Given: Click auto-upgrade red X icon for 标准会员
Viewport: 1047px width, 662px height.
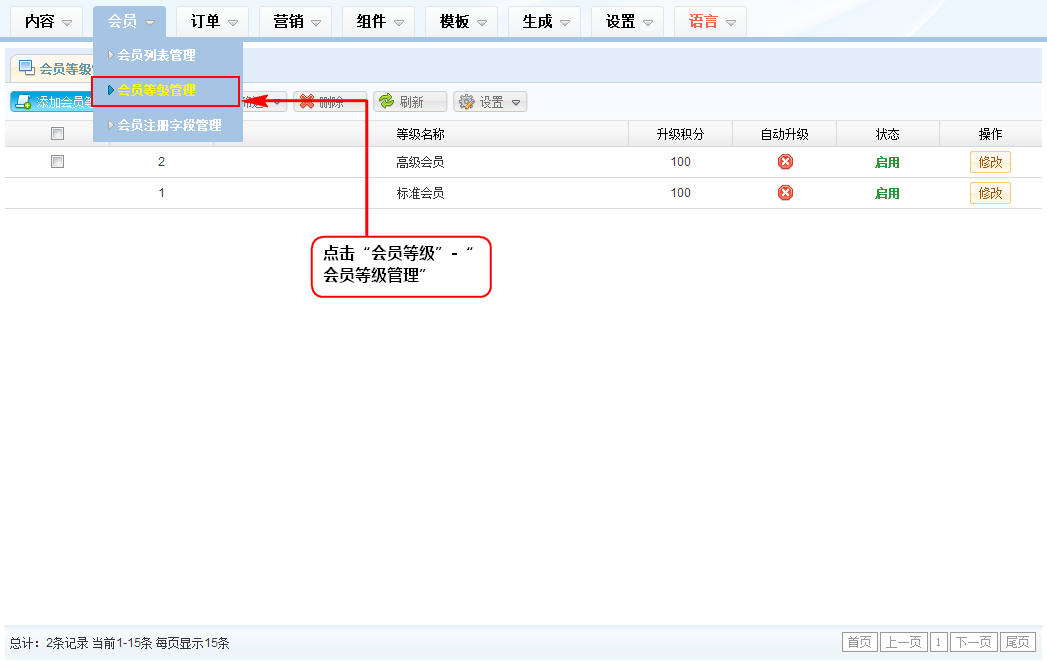Looking at the screenshot, I should (x=785, y=193).
